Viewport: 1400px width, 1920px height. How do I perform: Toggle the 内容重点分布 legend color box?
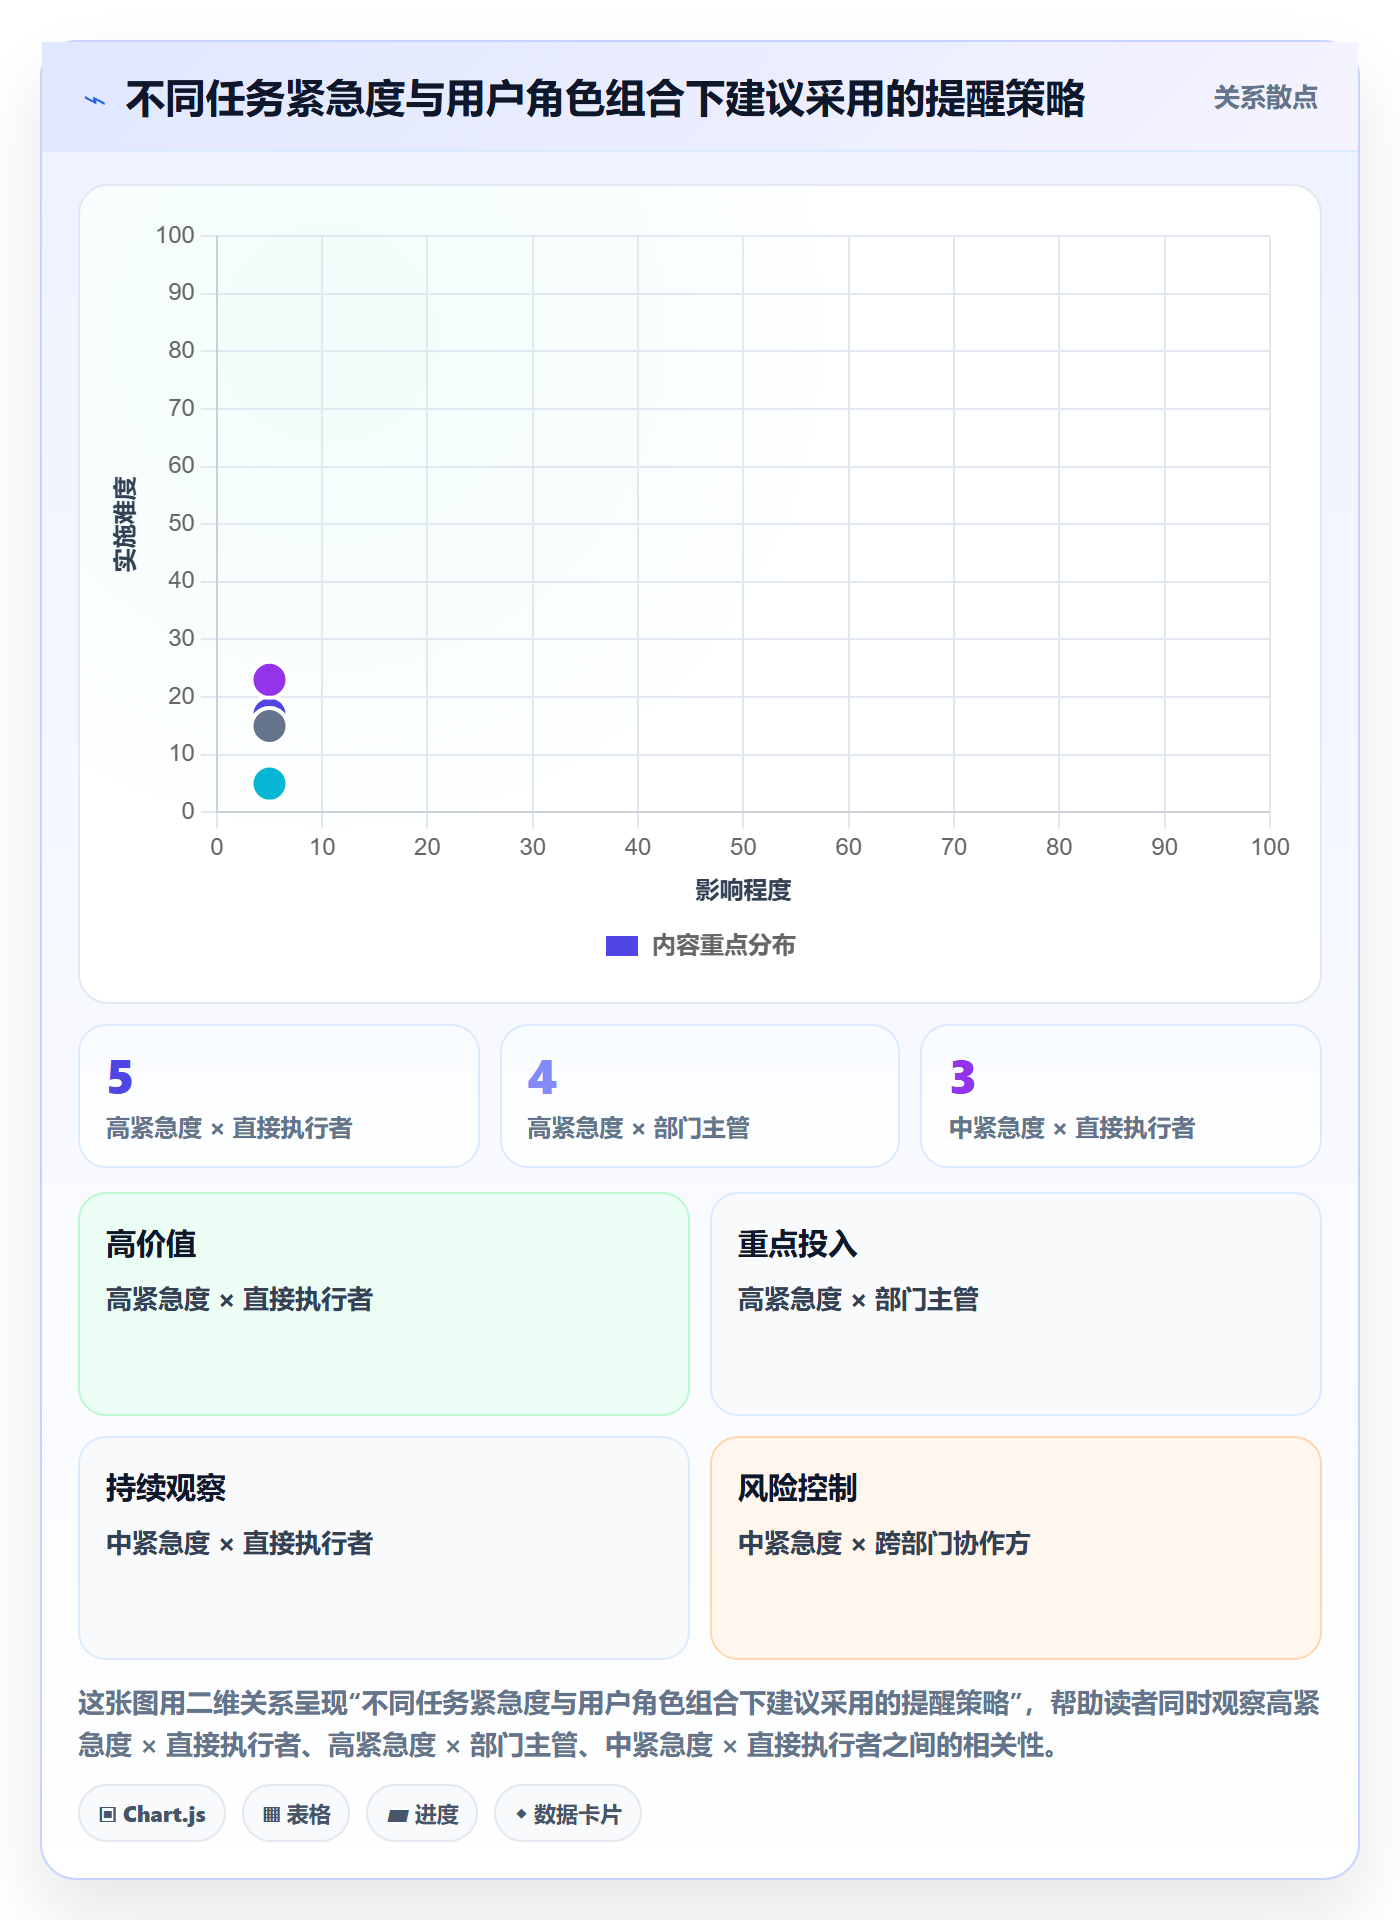click(622, 946)
